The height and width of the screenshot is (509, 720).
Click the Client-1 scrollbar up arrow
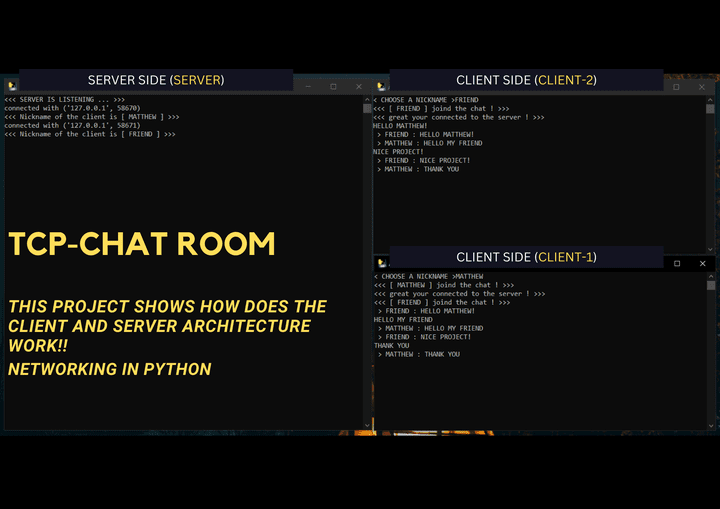711,276
